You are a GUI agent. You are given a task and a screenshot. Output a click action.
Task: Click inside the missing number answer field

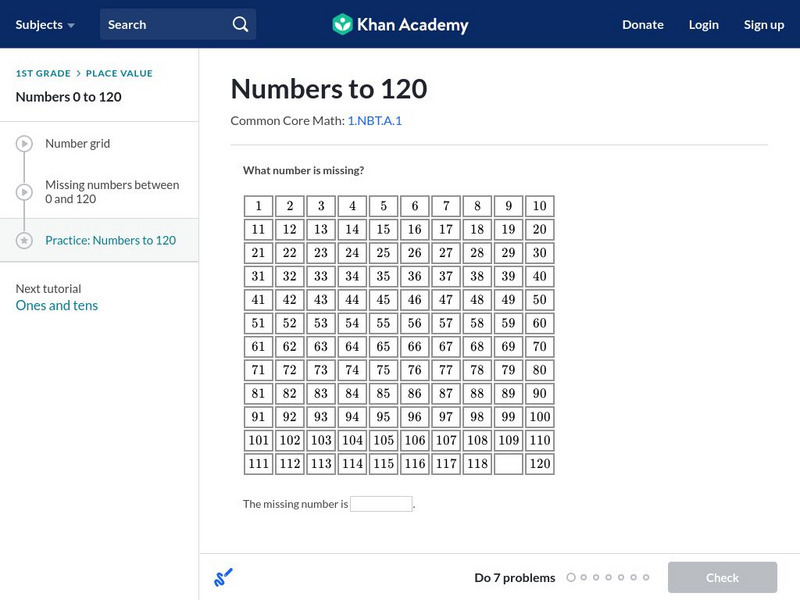pos(381,506)
